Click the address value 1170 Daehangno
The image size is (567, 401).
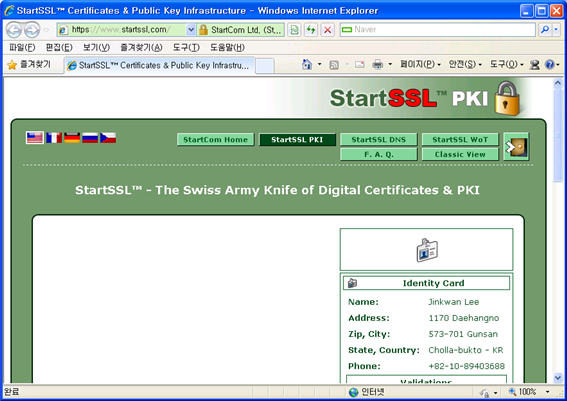(x=464, y=318)
